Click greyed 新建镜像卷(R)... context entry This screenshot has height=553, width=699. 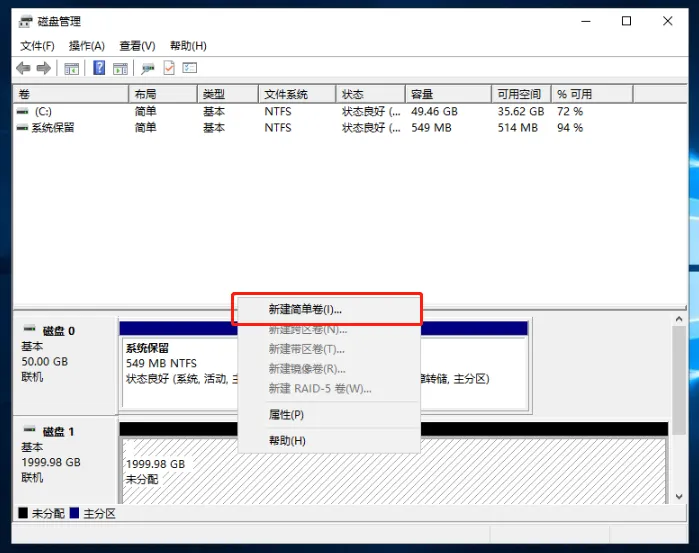329,368
